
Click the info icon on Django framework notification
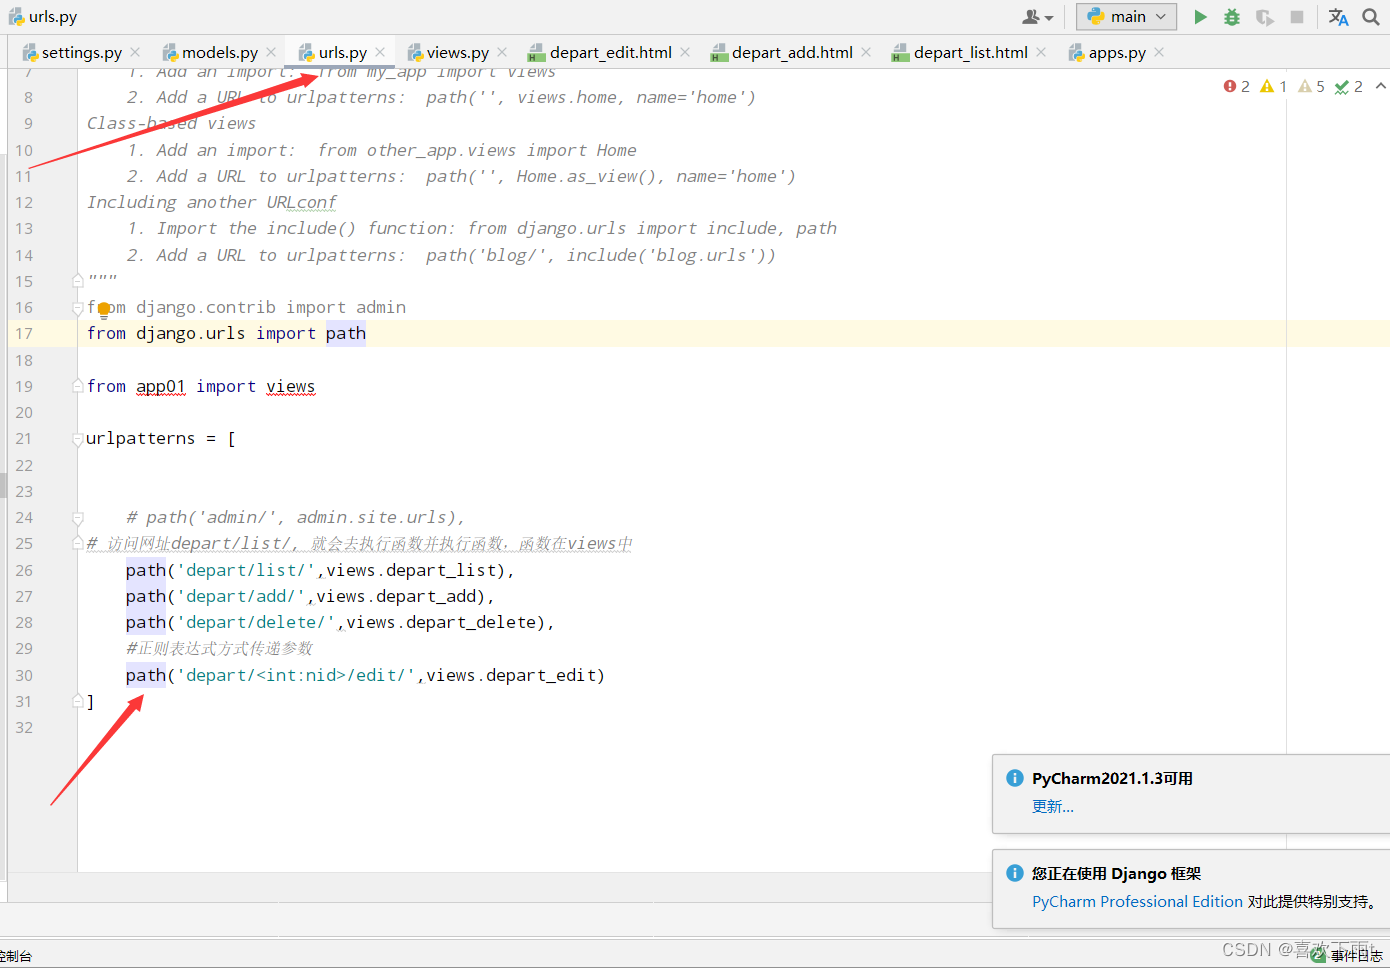point(1014,873)
